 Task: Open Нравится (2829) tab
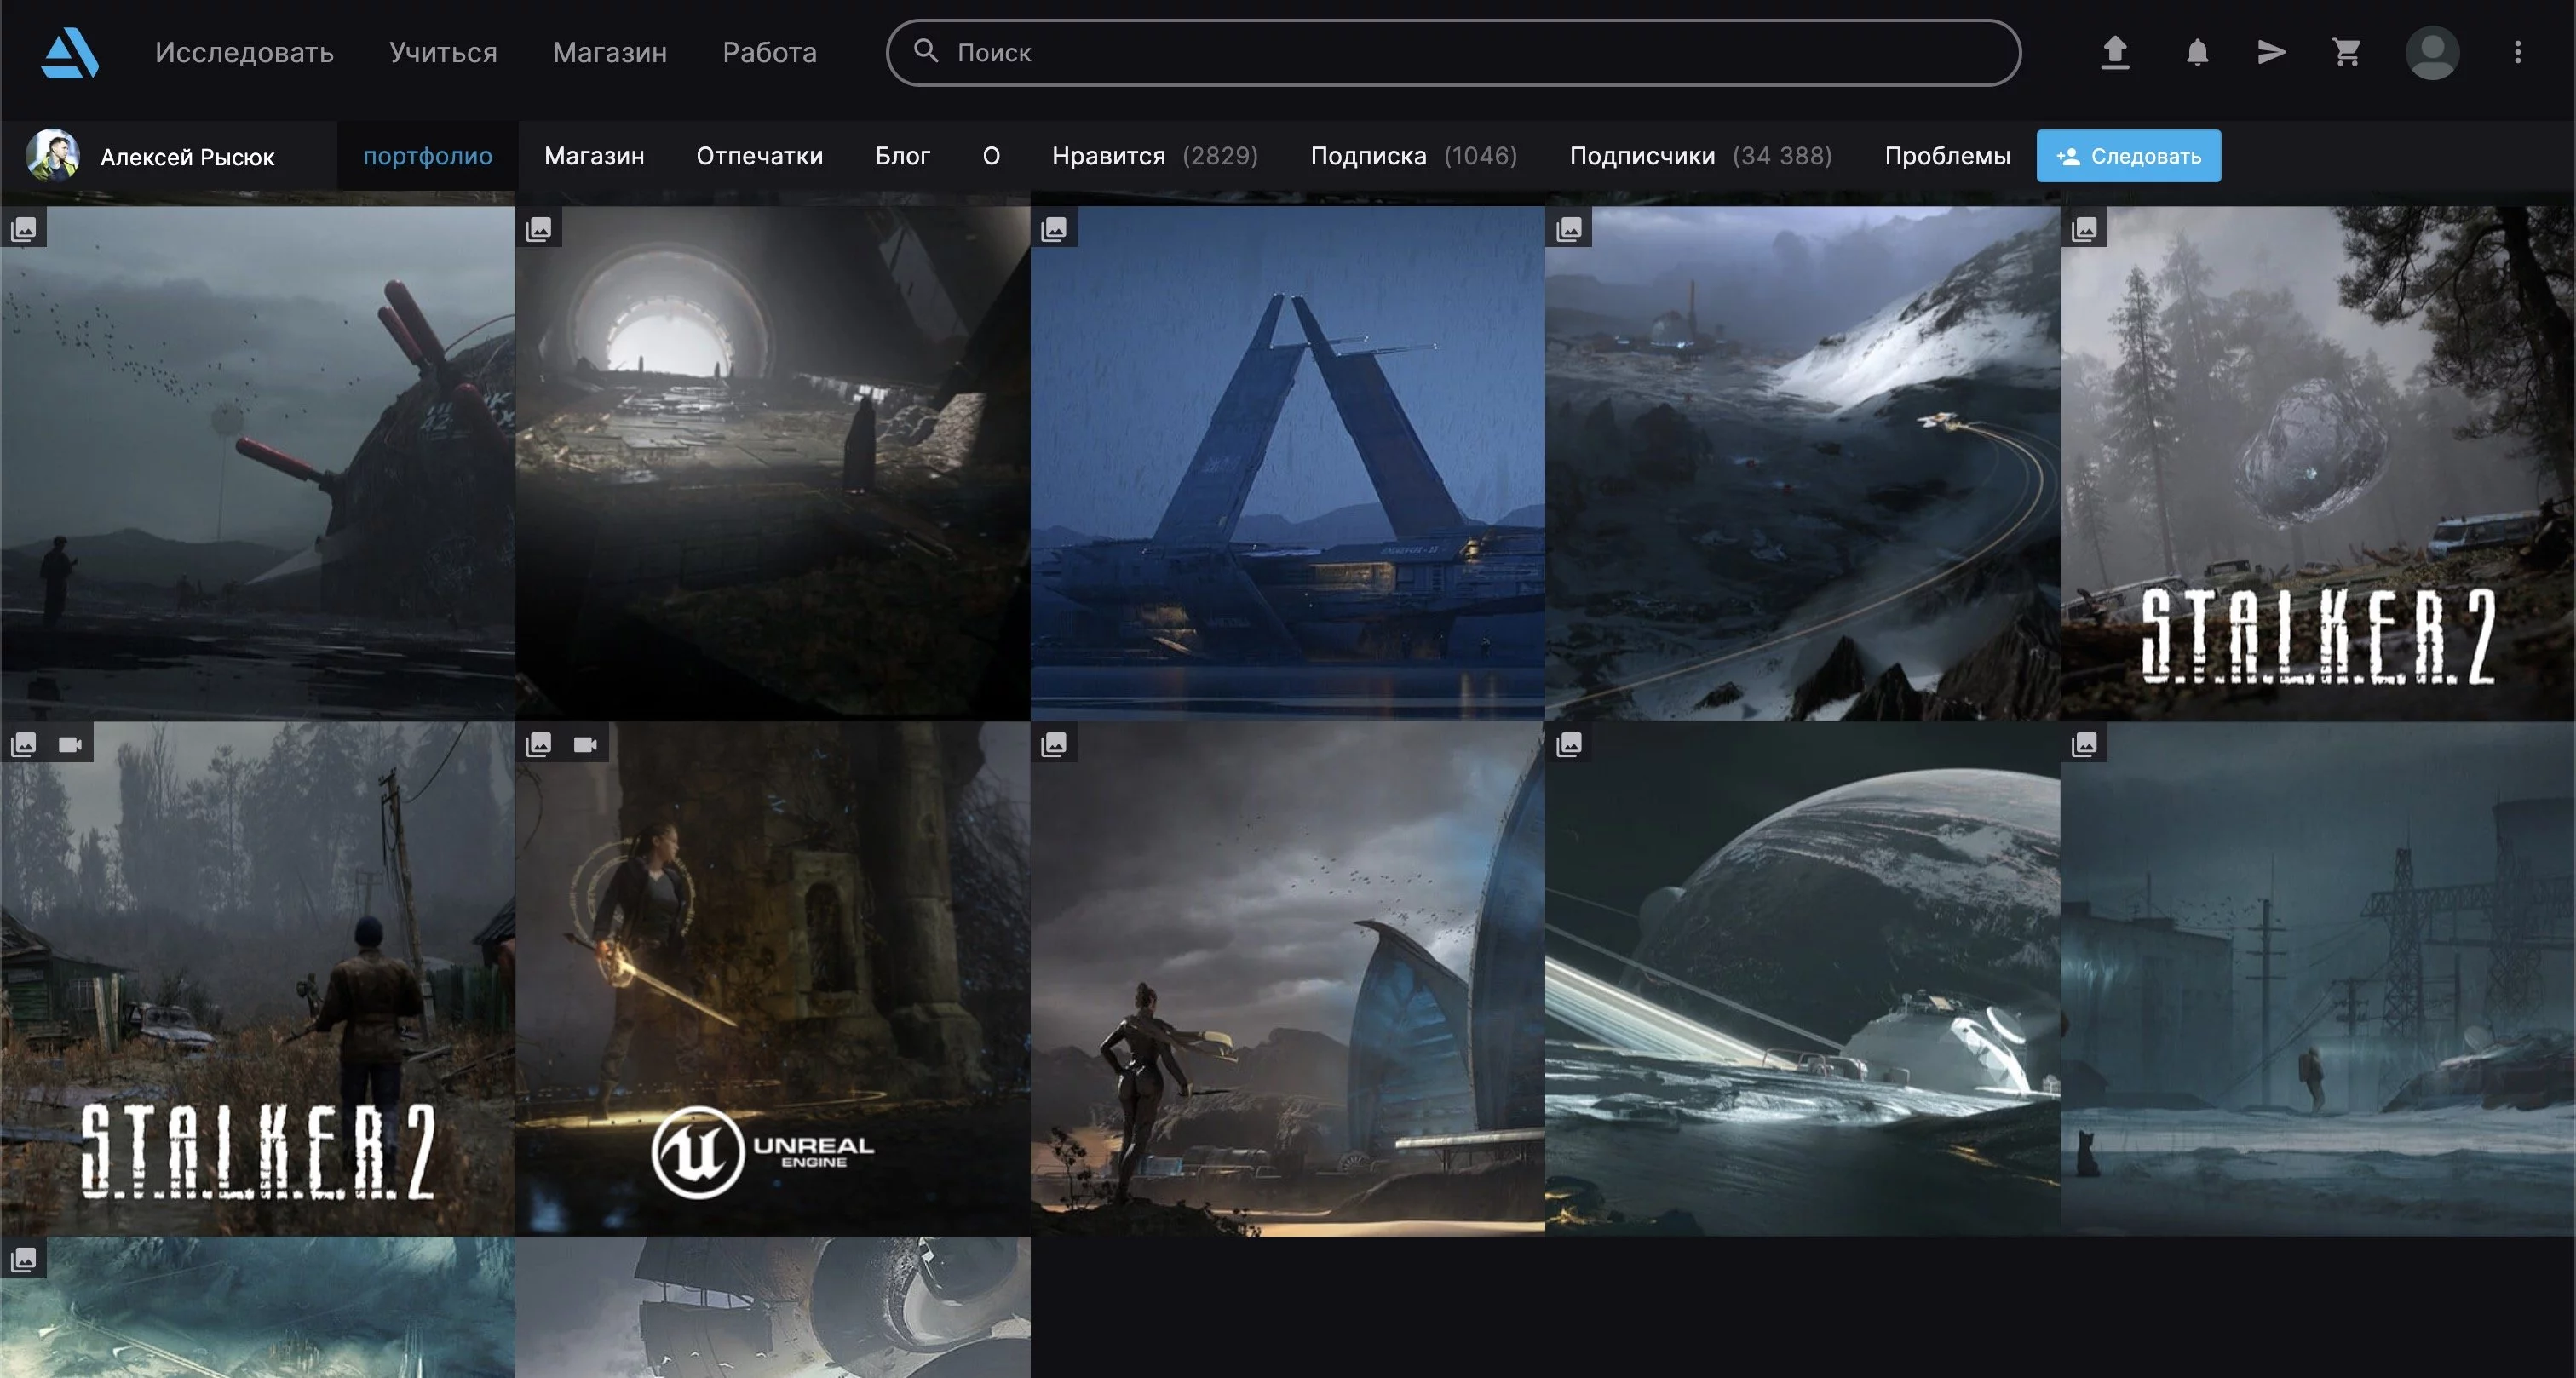coord(1155,156)
